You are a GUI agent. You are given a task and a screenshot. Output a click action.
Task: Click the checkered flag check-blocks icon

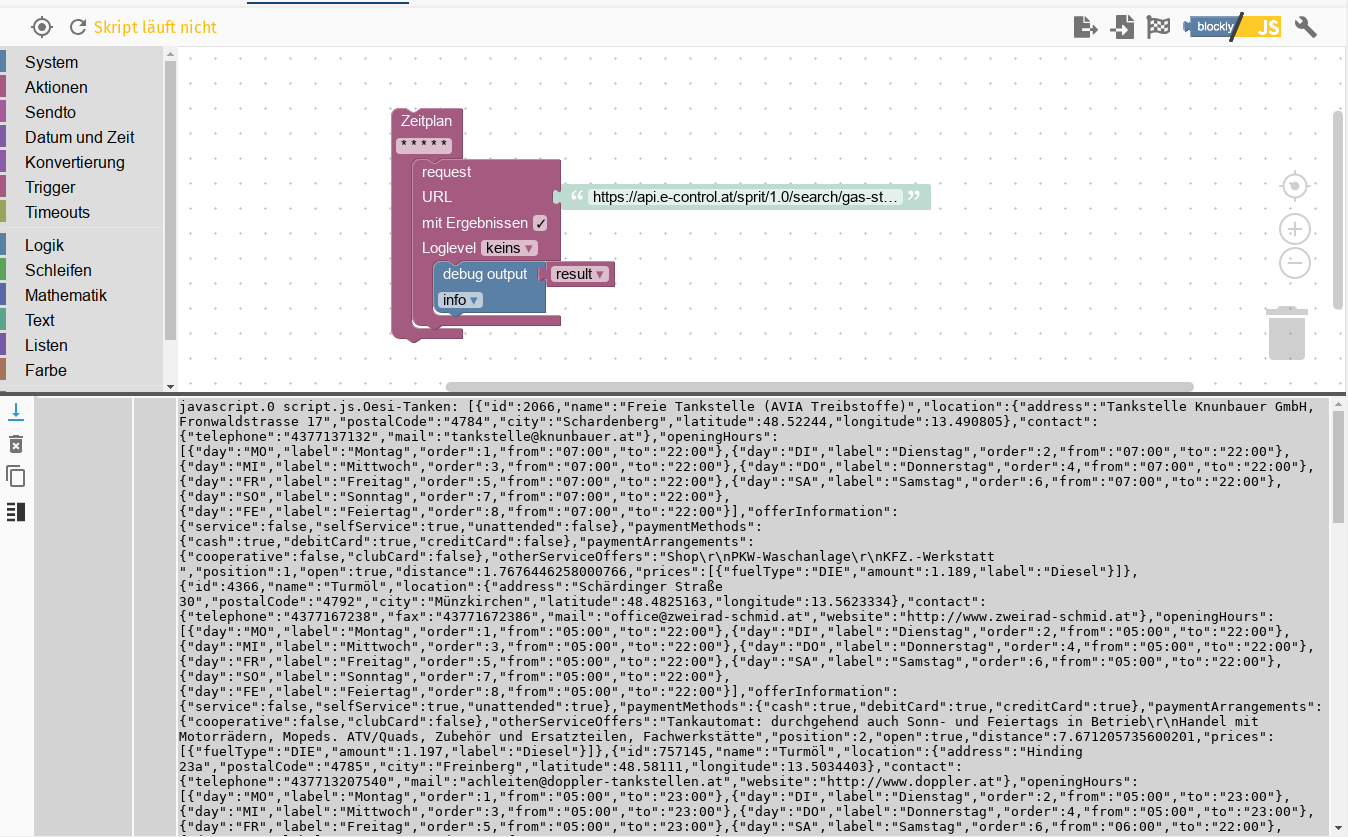click(1158, 27)
